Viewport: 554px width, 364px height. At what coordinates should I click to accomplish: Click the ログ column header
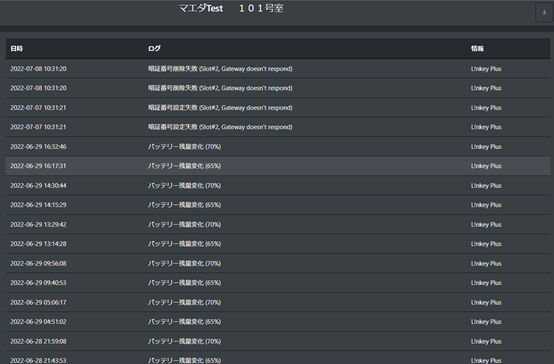[154, 48]
